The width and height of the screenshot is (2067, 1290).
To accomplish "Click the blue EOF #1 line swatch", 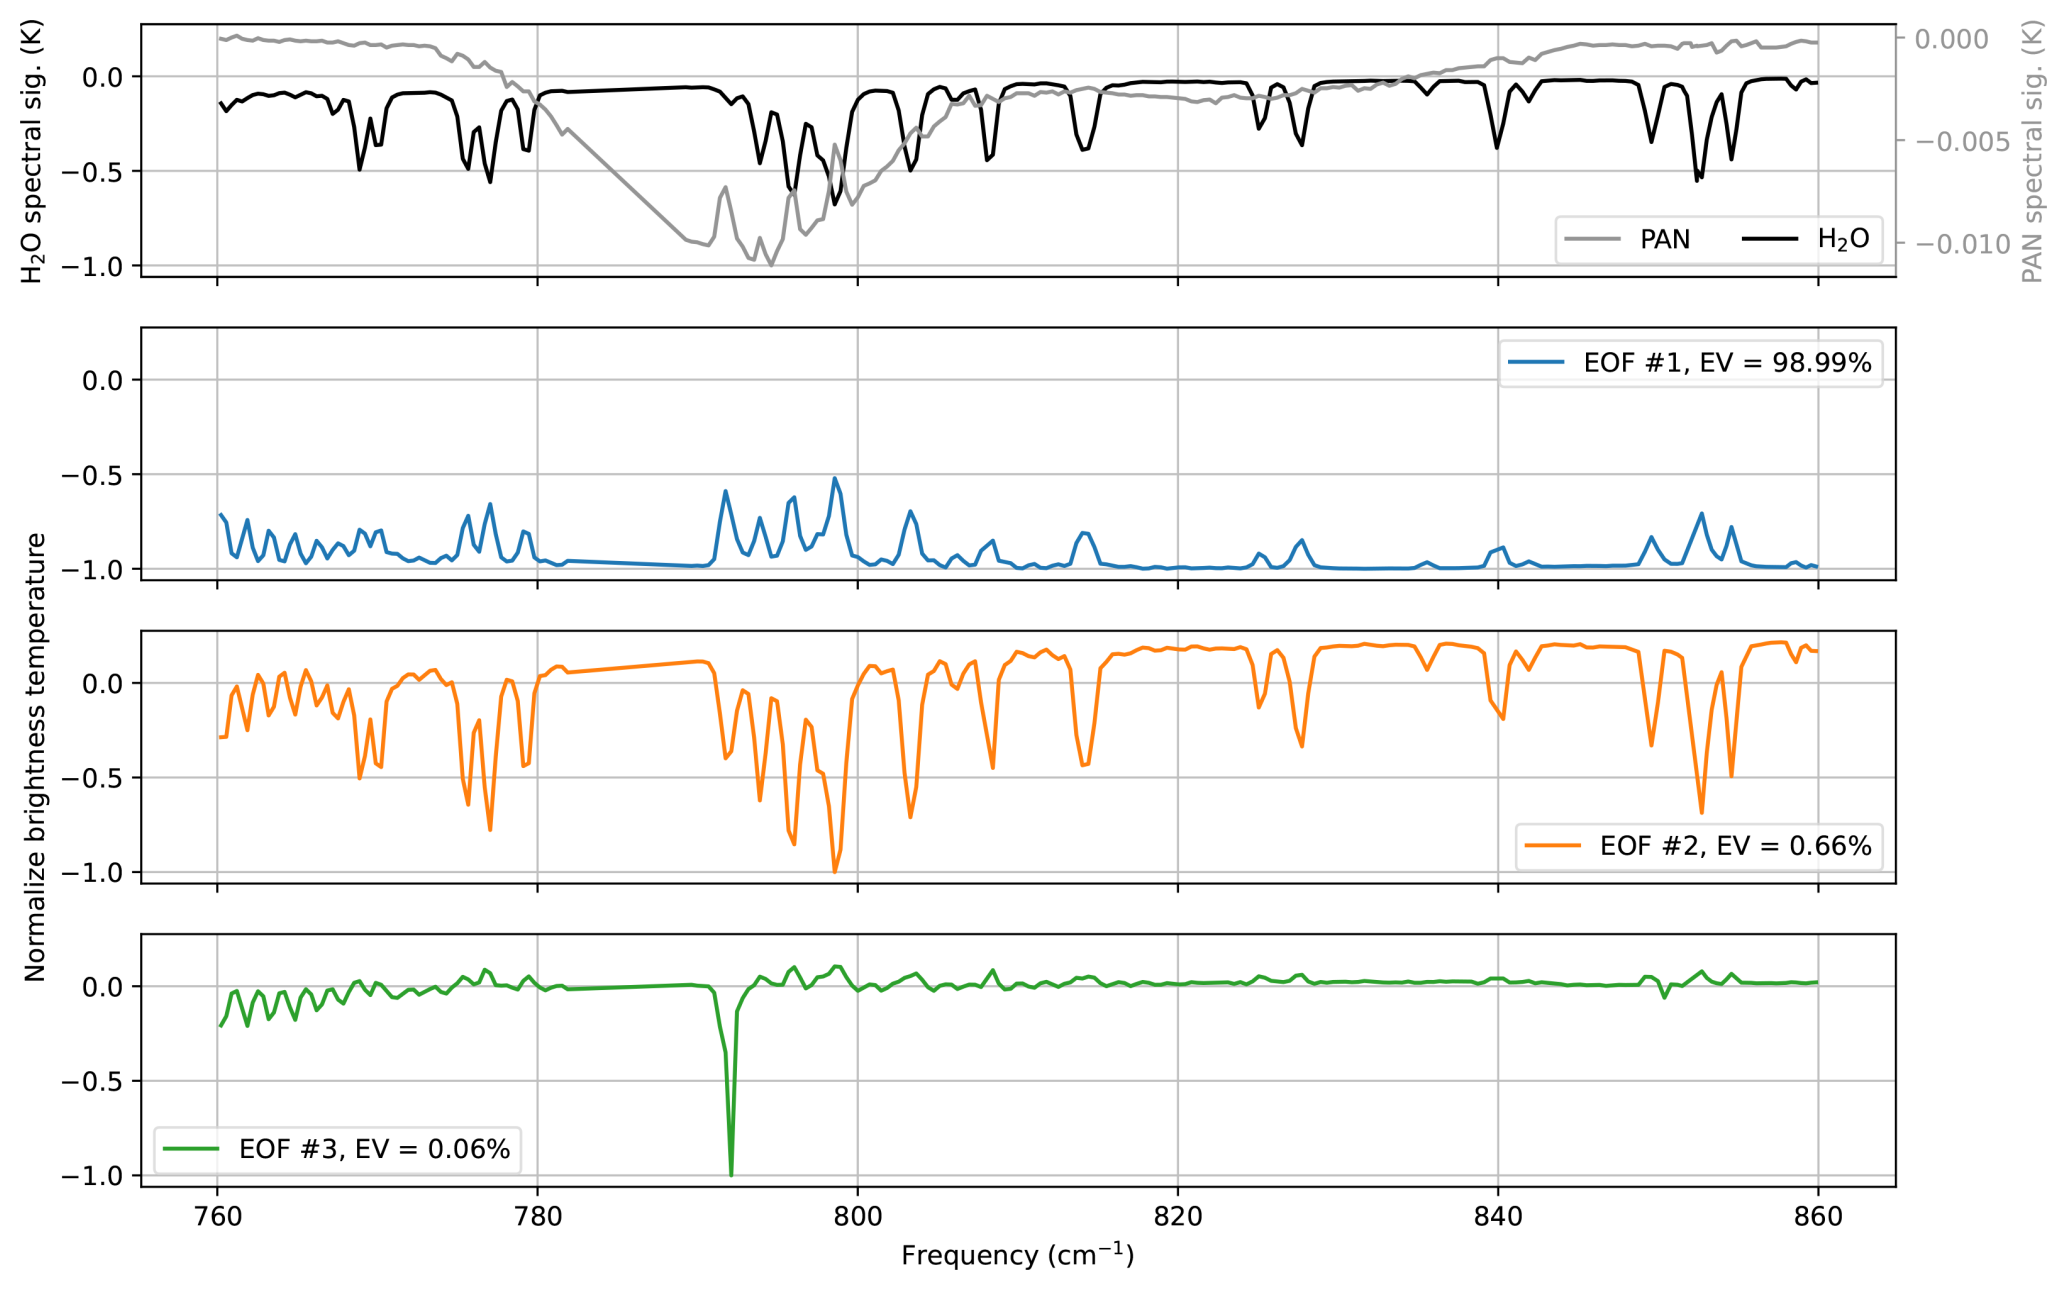I will (1536, 363).
